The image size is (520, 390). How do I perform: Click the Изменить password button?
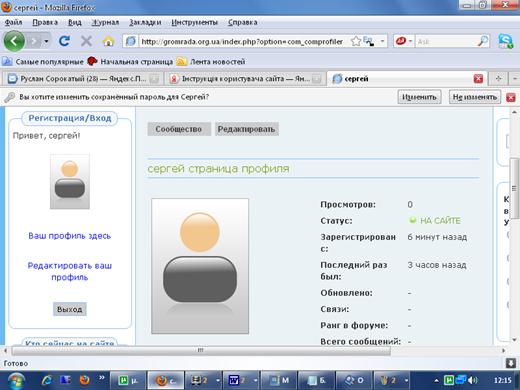(419, 97)
